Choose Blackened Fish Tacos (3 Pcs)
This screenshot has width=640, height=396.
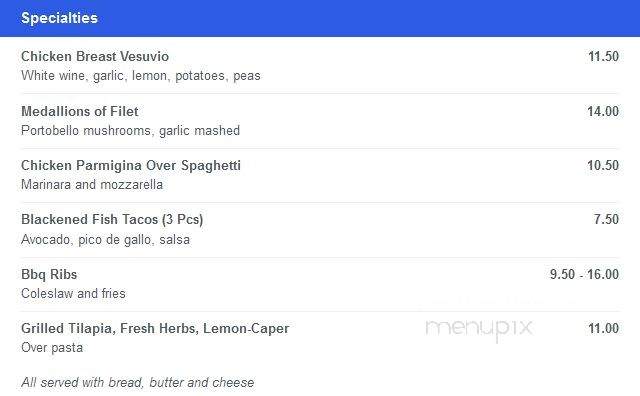(x=112, y=220)
